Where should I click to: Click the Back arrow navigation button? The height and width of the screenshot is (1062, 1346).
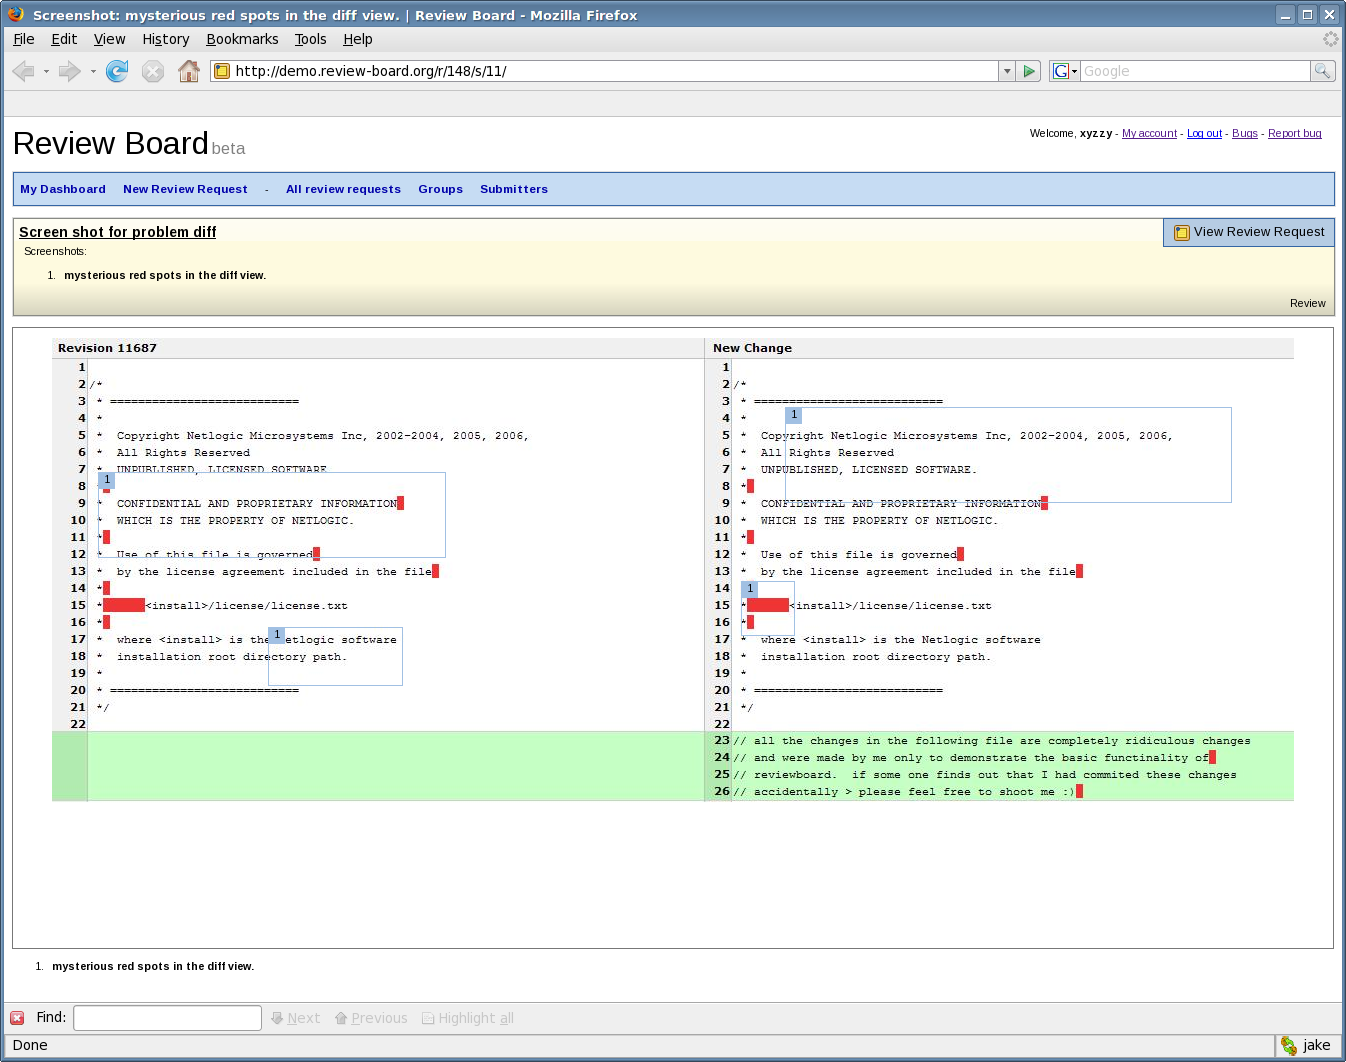[x=23, y=71]
